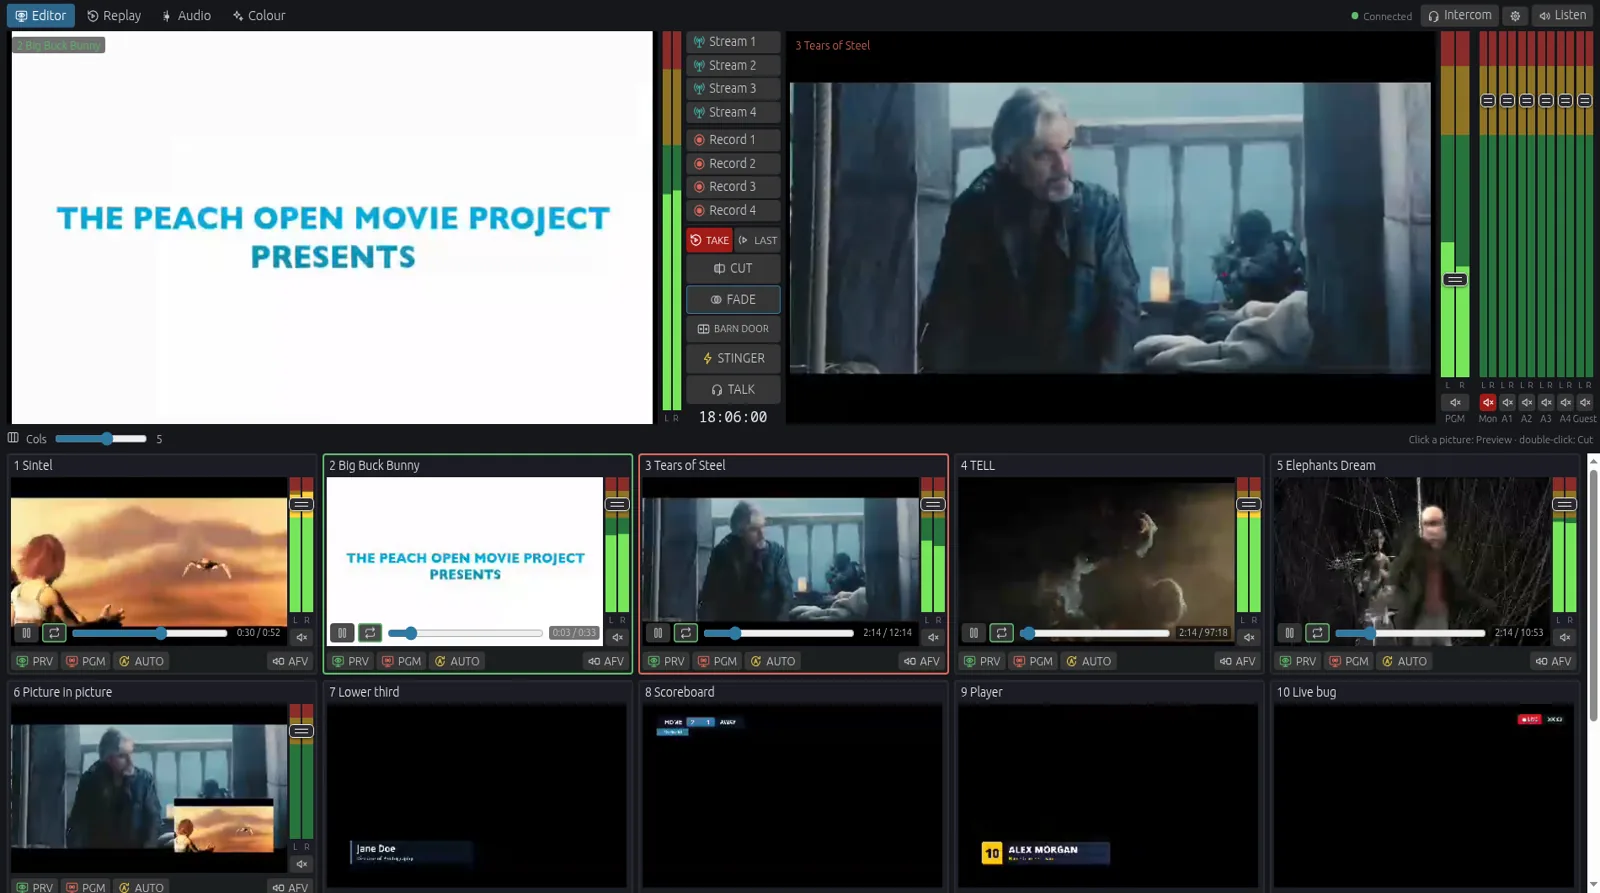Toggle loop on the Sintel source

(x=54, y=633)
